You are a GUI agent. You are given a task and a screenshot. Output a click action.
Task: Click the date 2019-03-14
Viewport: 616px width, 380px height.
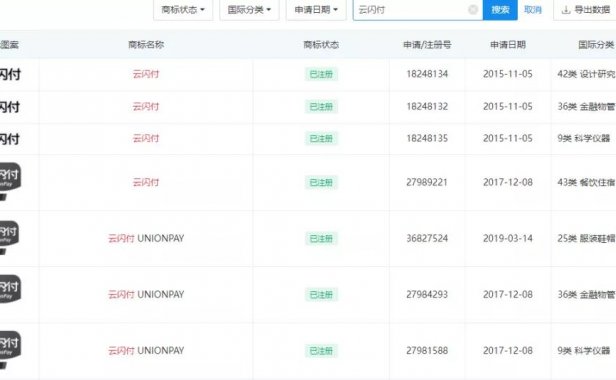point(508,238)
